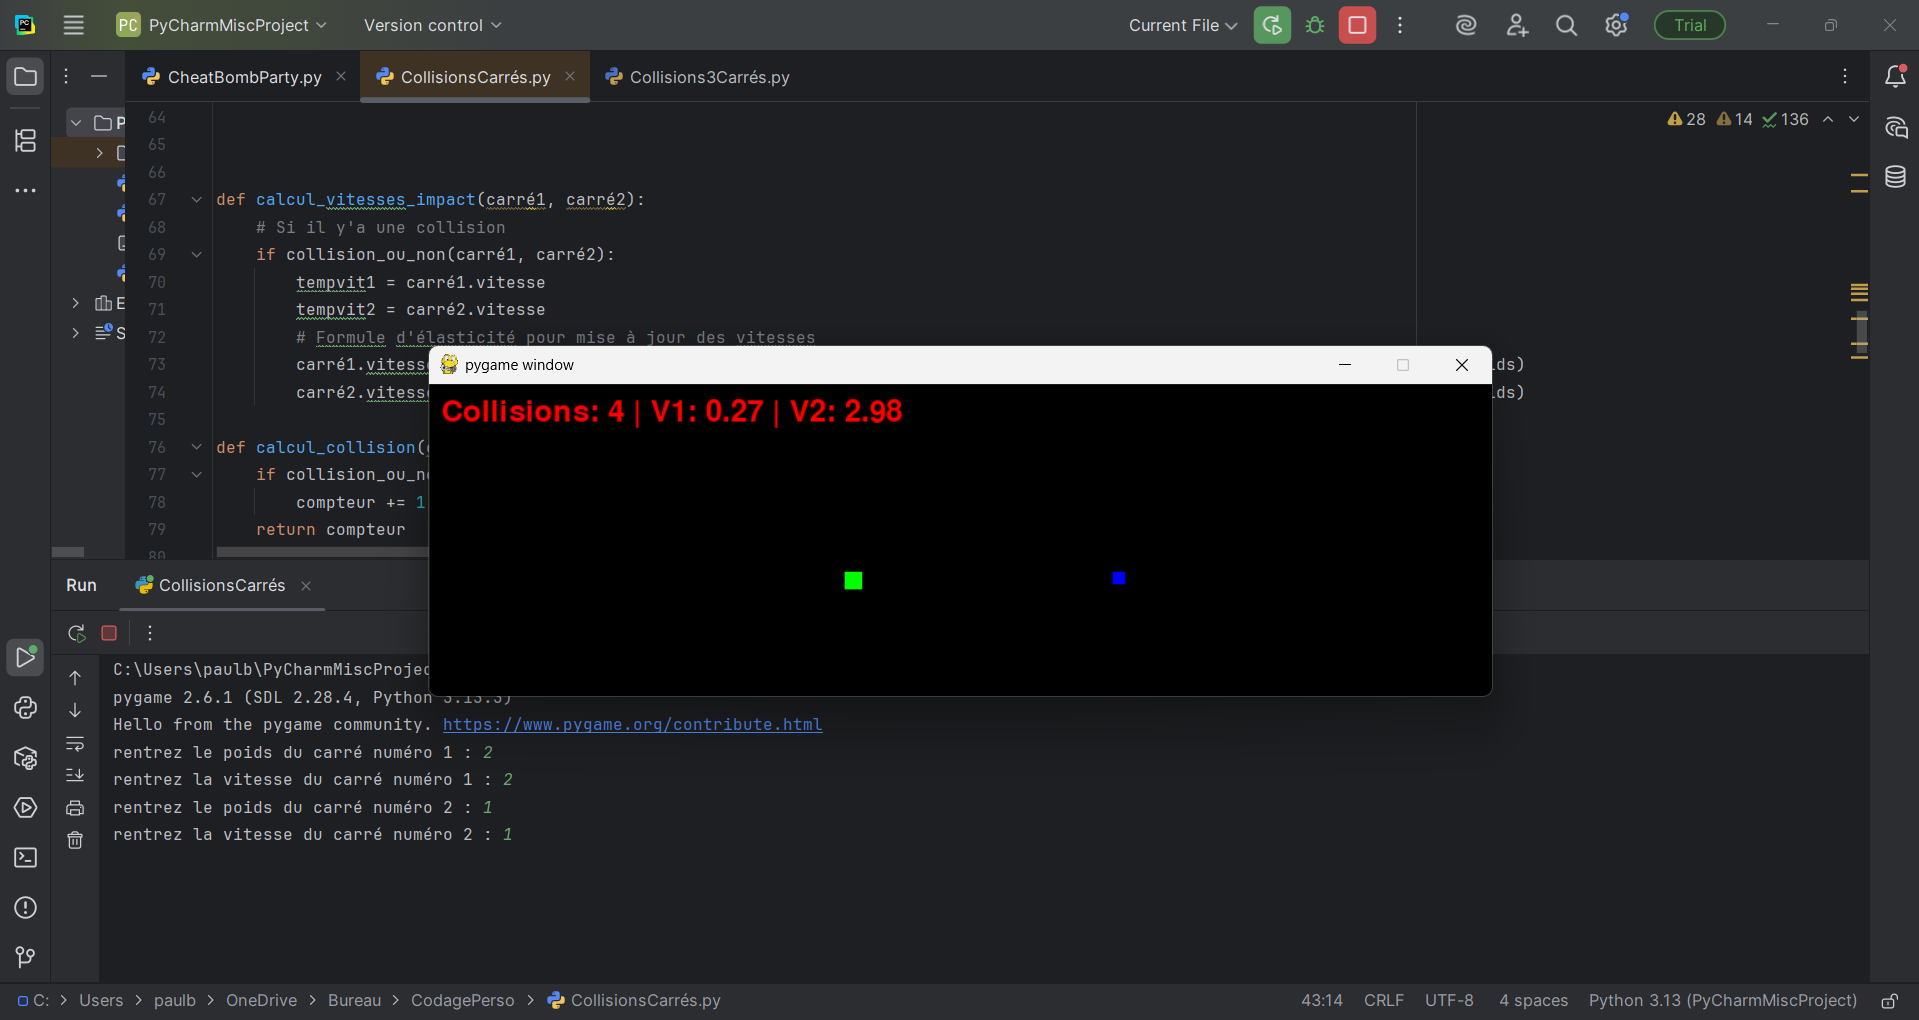
Task: Open the Git version control tool window
Action: point(25,957)
